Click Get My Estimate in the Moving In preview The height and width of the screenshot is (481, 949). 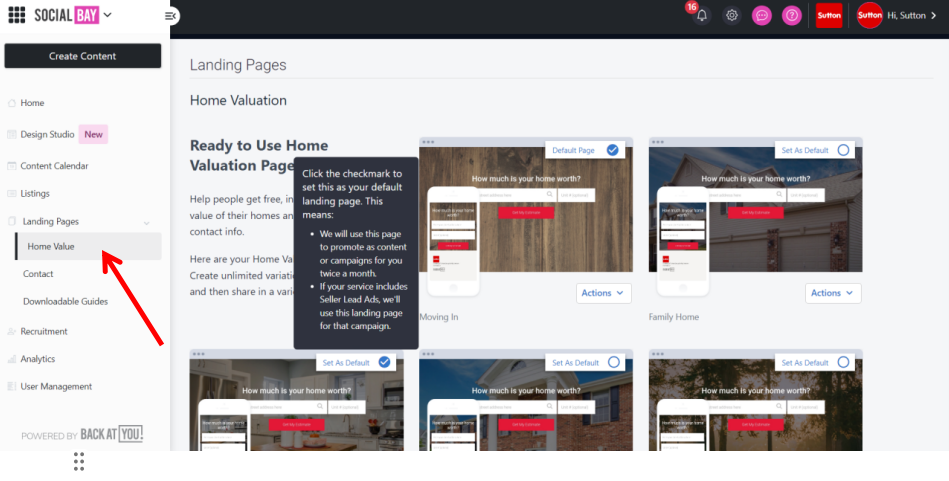coord(526,212)
